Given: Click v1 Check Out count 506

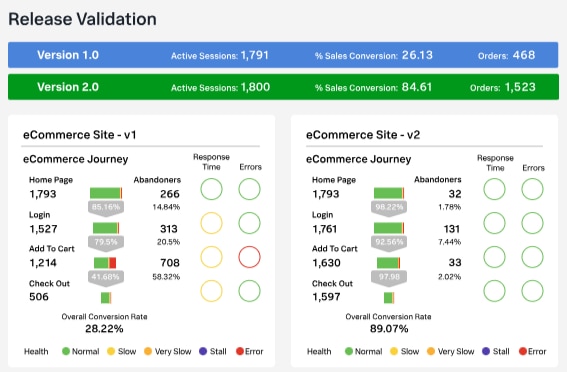Looking at the screenshot, I should (39, 297).
